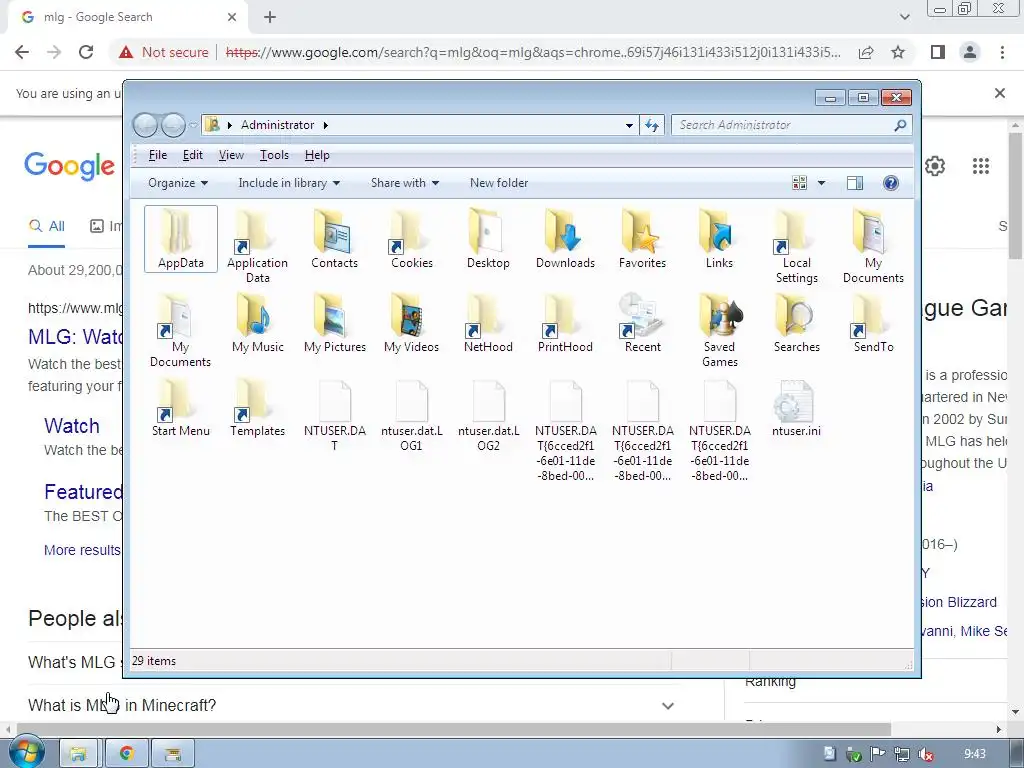Click the Chrome address bar URL
1024x768 pixels.
click(533, 52)
